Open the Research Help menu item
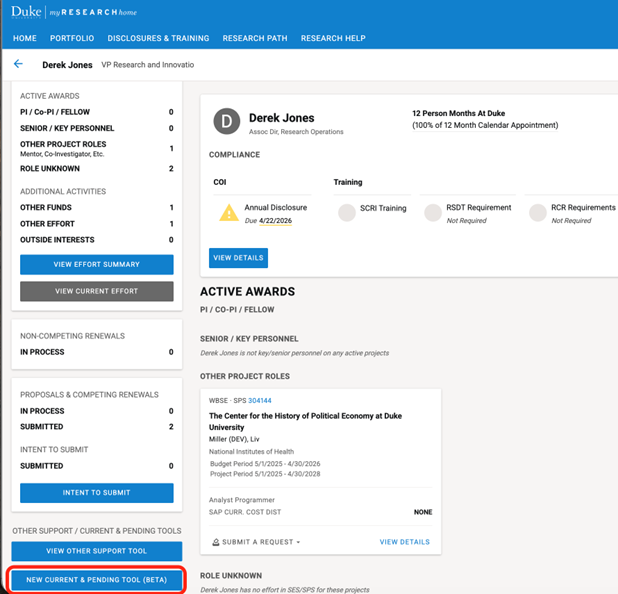The image size is (618, 594). (x=333, y=38)
